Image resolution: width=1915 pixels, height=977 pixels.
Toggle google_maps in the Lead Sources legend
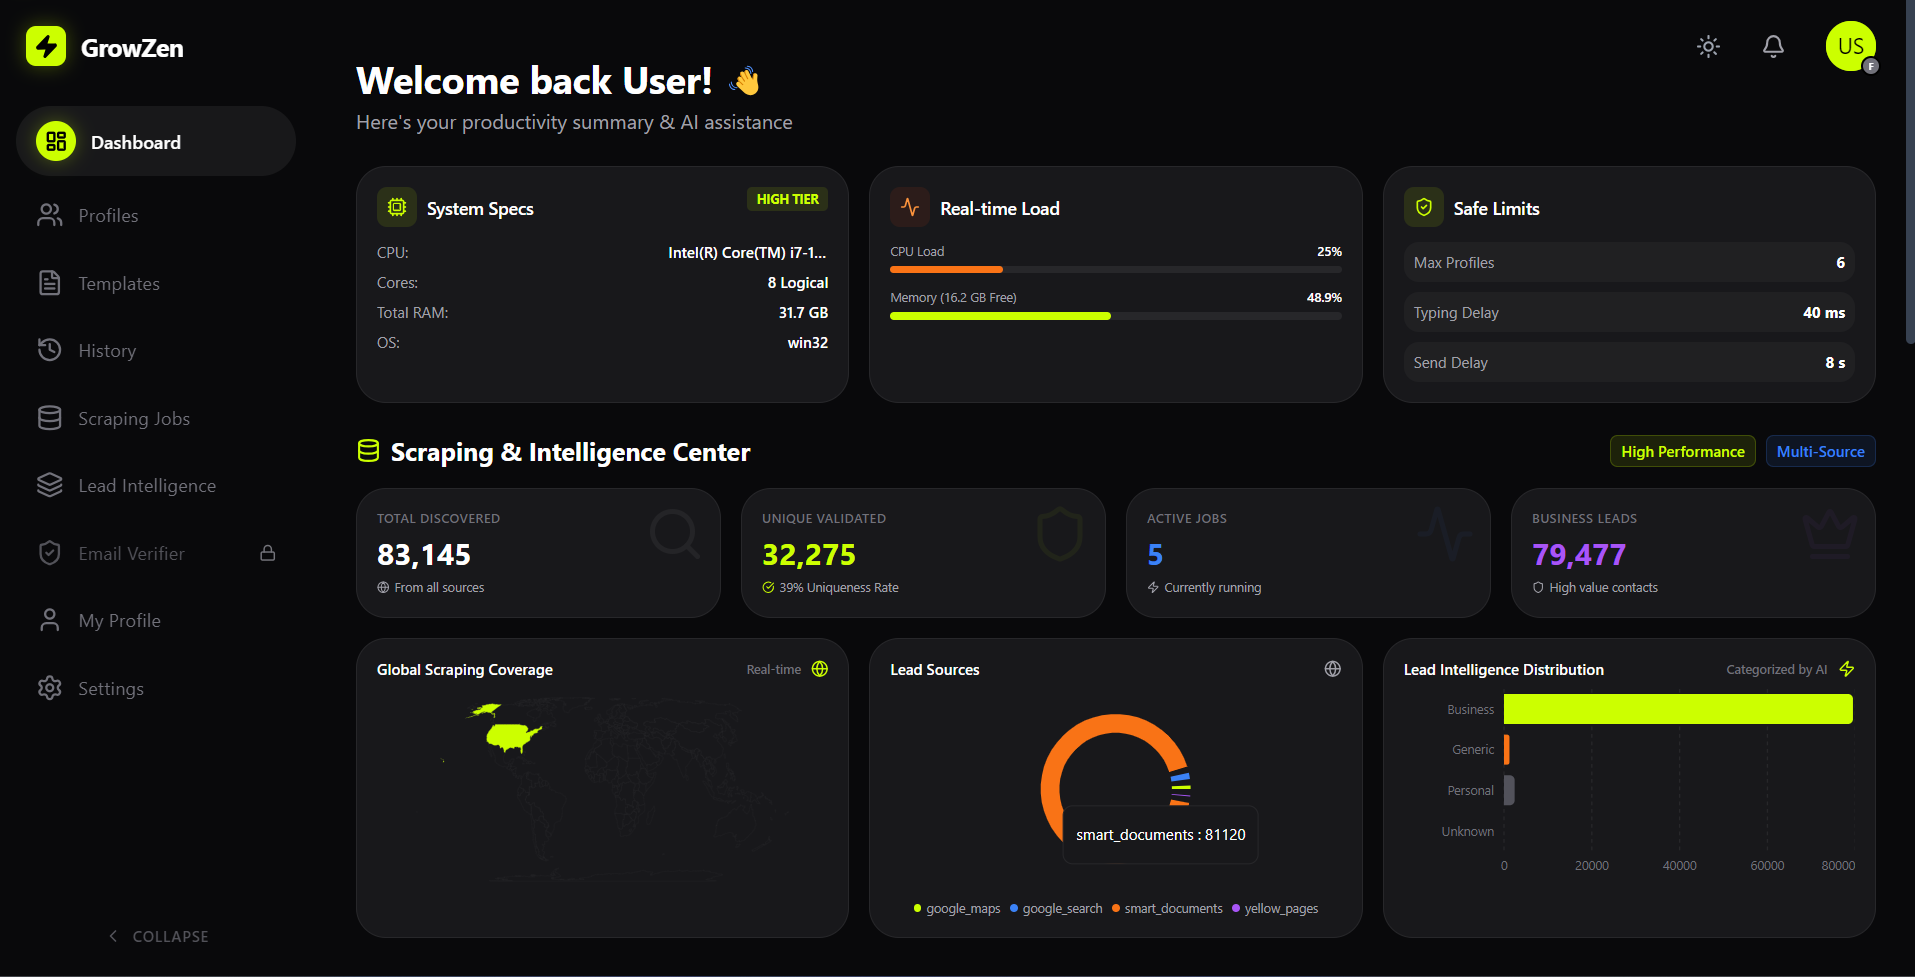(x=956, y=908)
